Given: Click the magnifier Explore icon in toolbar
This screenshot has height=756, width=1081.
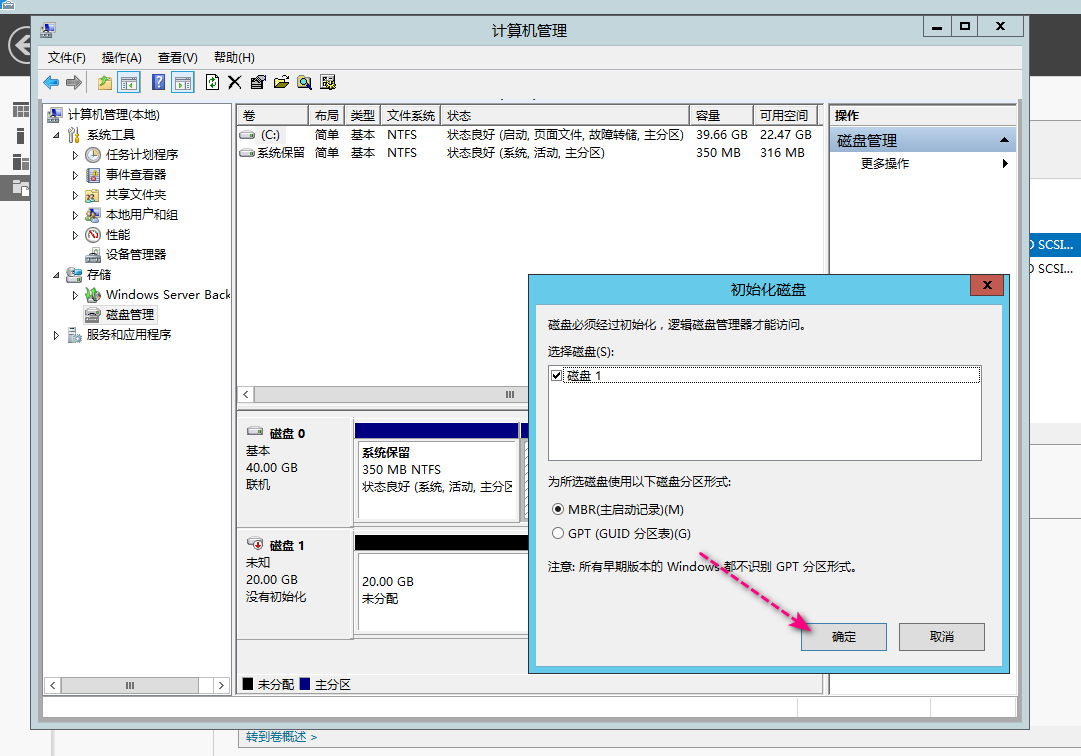Looking at the screenshot, I should point(304,83).
